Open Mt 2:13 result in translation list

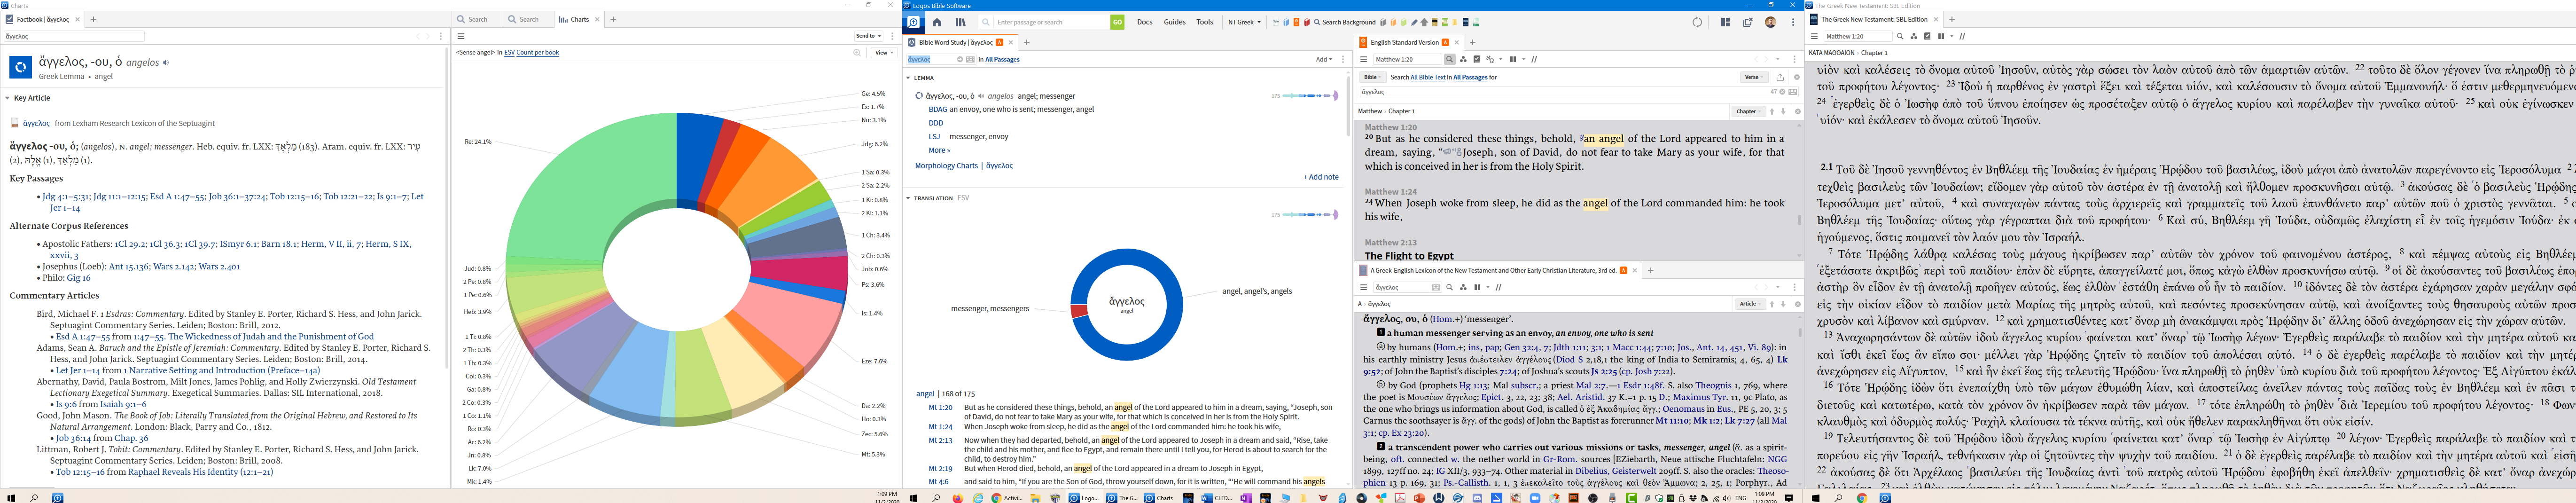click(x=940, y=440)
